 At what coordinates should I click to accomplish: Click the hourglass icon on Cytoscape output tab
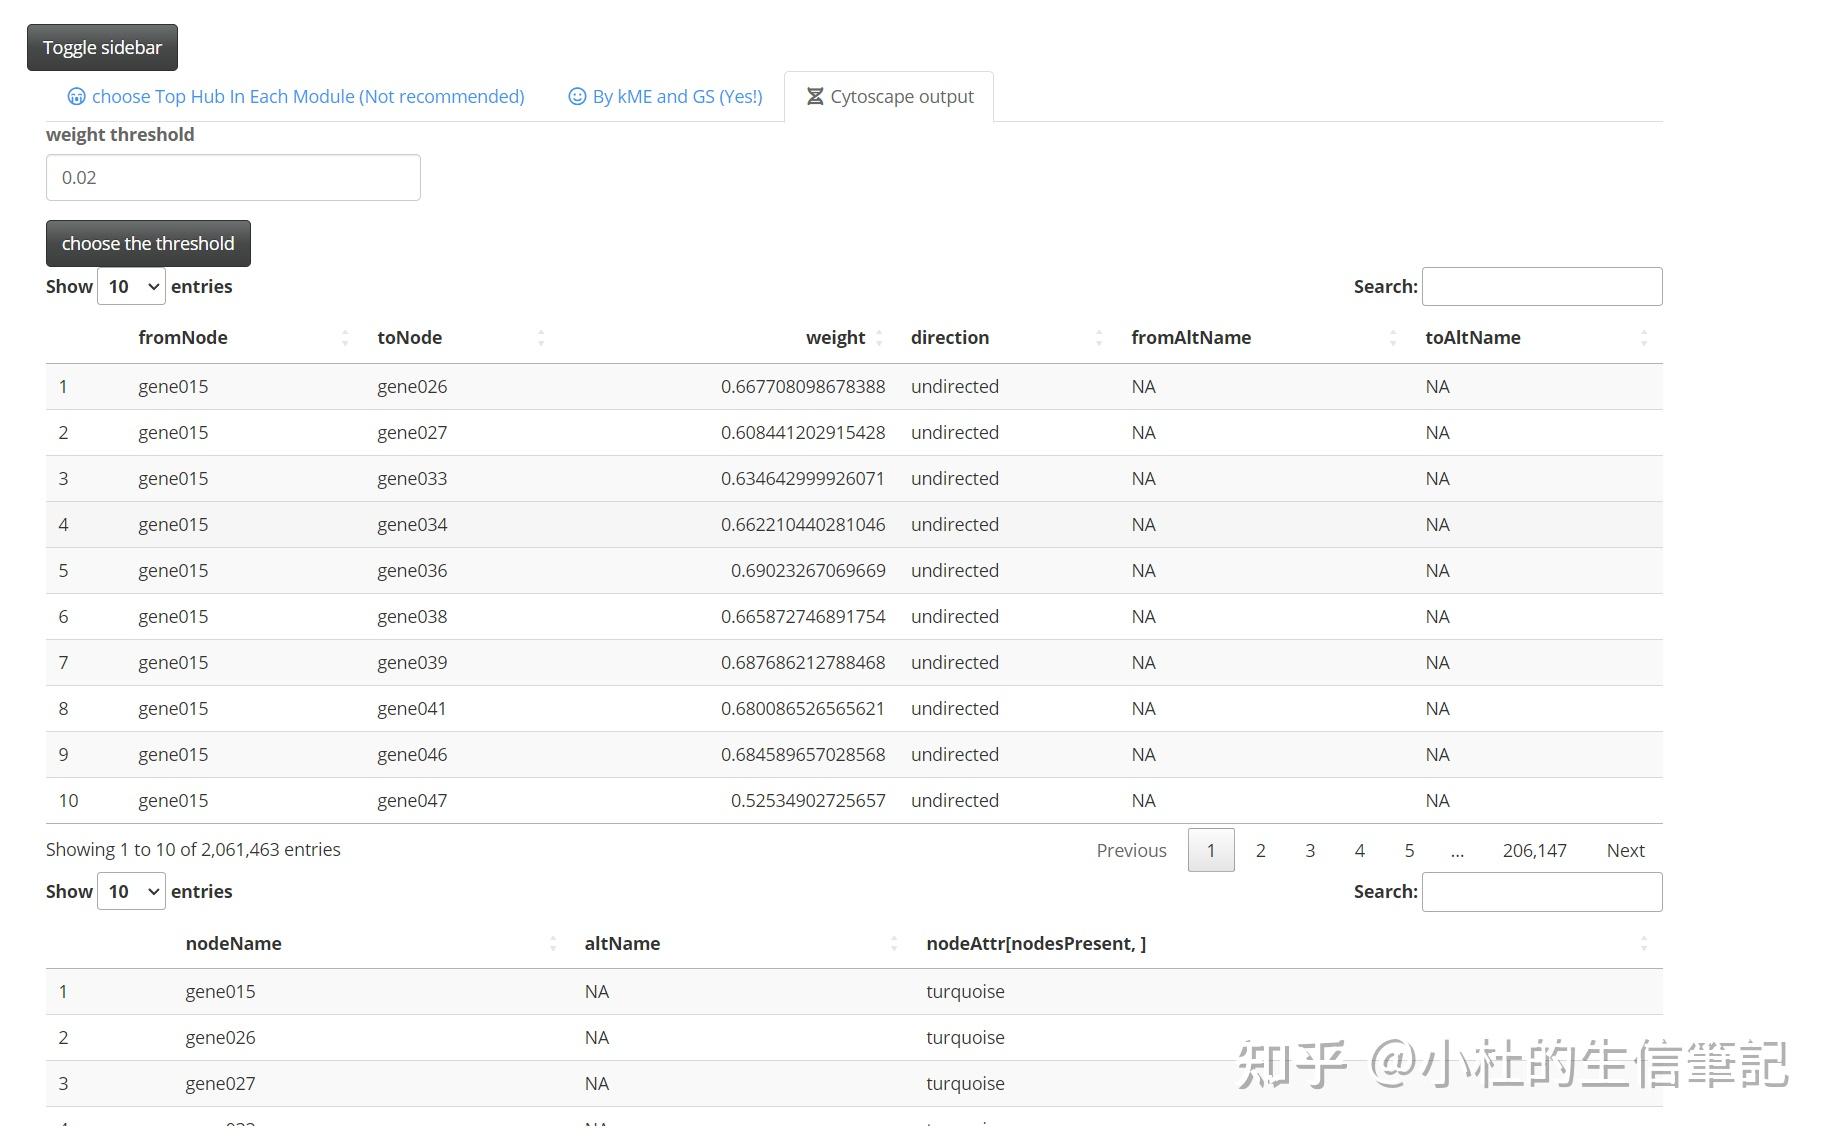[x=815, y=96]
